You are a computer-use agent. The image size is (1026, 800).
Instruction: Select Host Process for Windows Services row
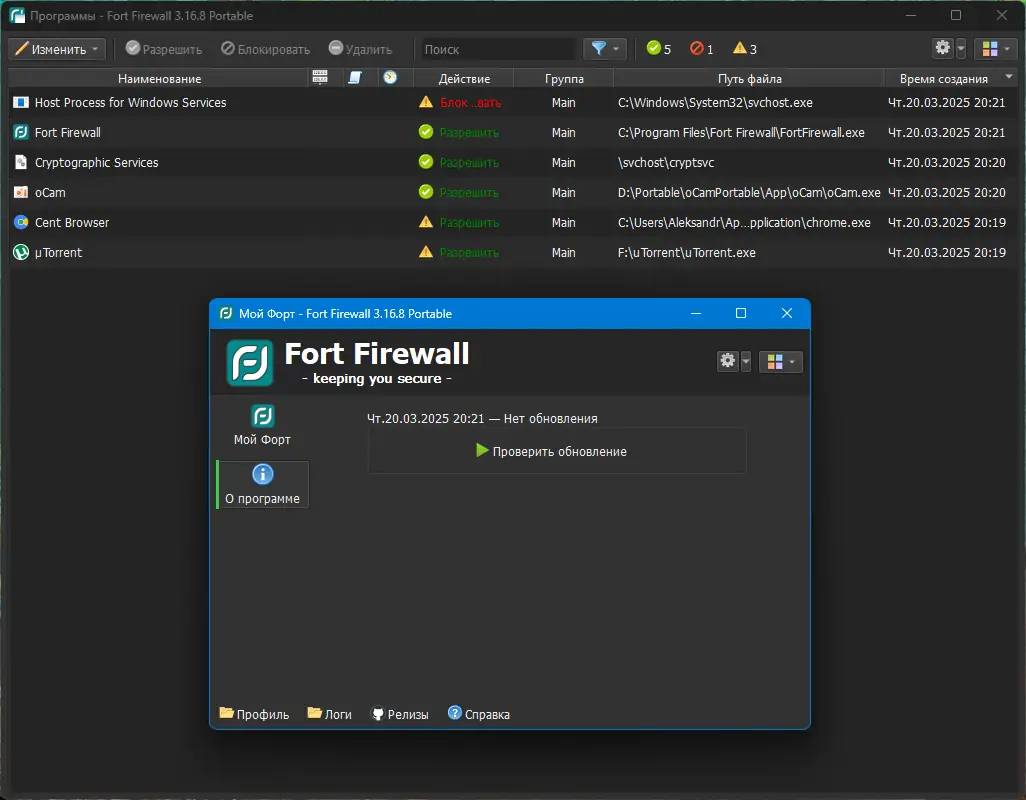[x=513, y=103]
